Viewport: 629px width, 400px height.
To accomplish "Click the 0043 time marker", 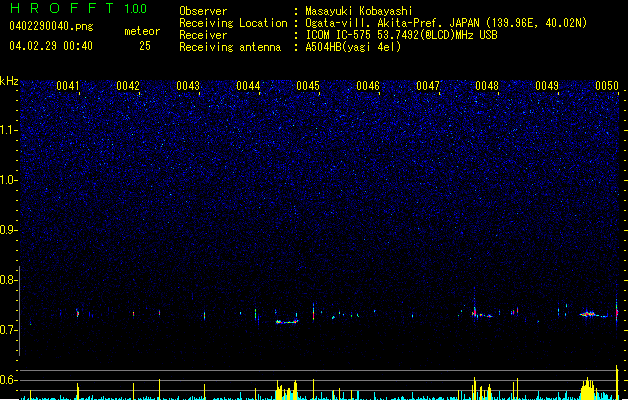I will (x=188, y=86).
